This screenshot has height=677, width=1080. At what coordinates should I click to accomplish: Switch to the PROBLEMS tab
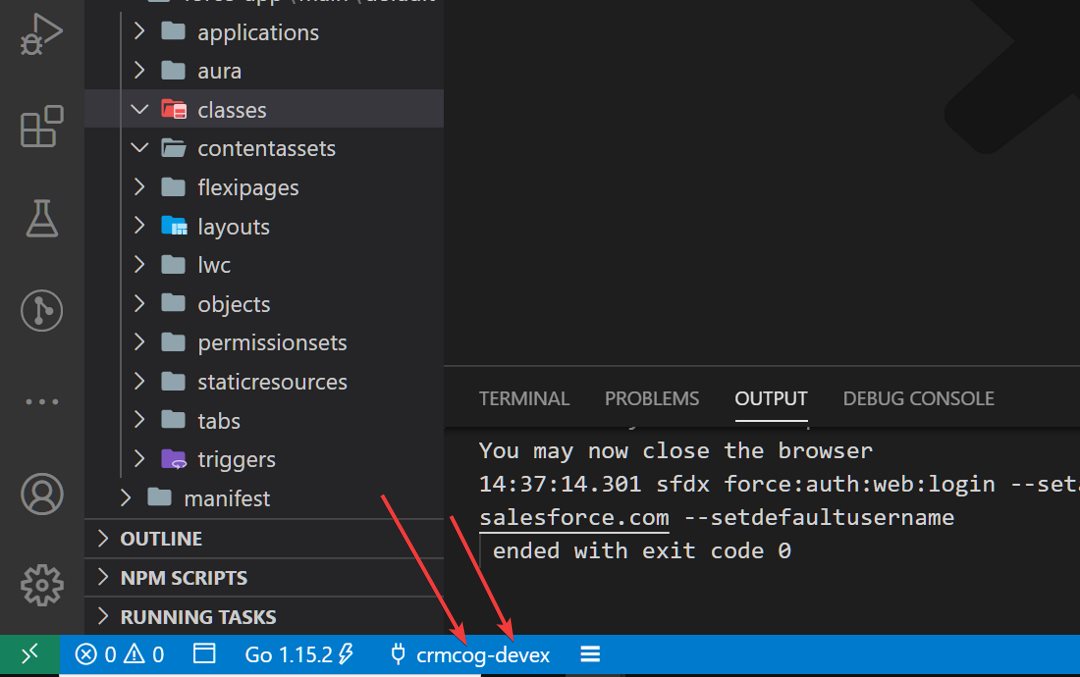652,398
